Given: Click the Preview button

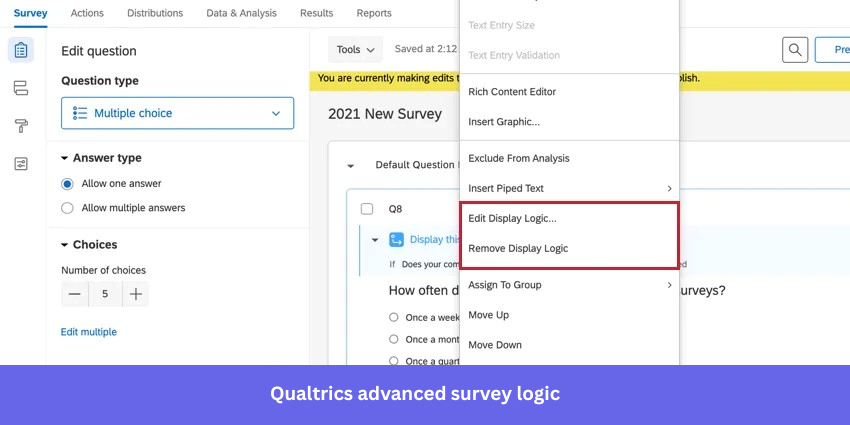Looking at the screenshot, I should 833,50.
